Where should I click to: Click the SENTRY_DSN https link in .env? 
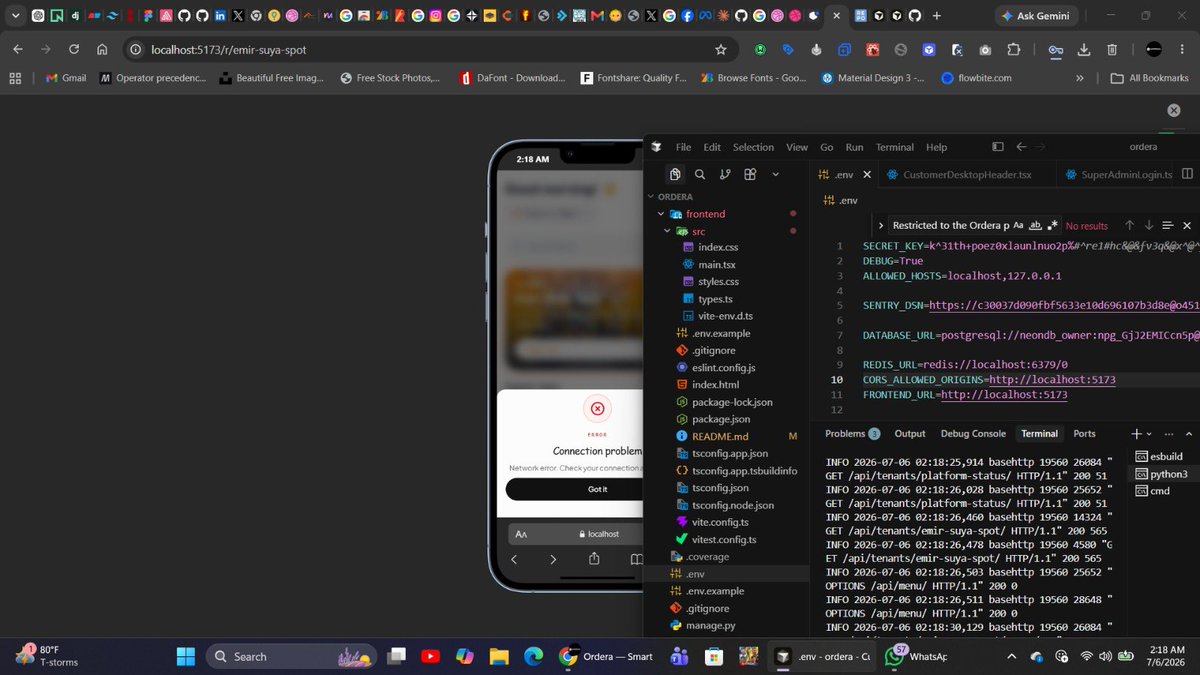[x=1064, y=305]
